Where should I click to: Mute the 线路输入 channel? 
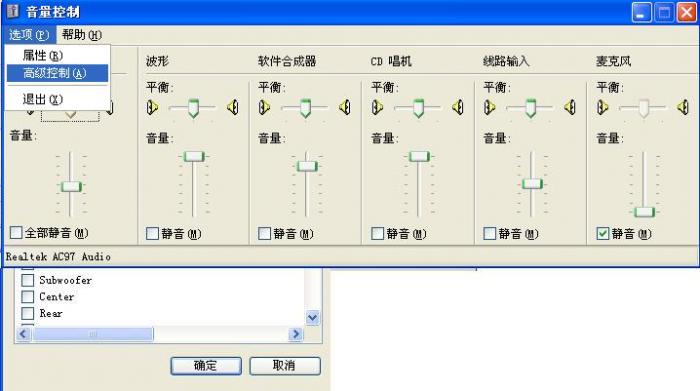click(490, 233)
